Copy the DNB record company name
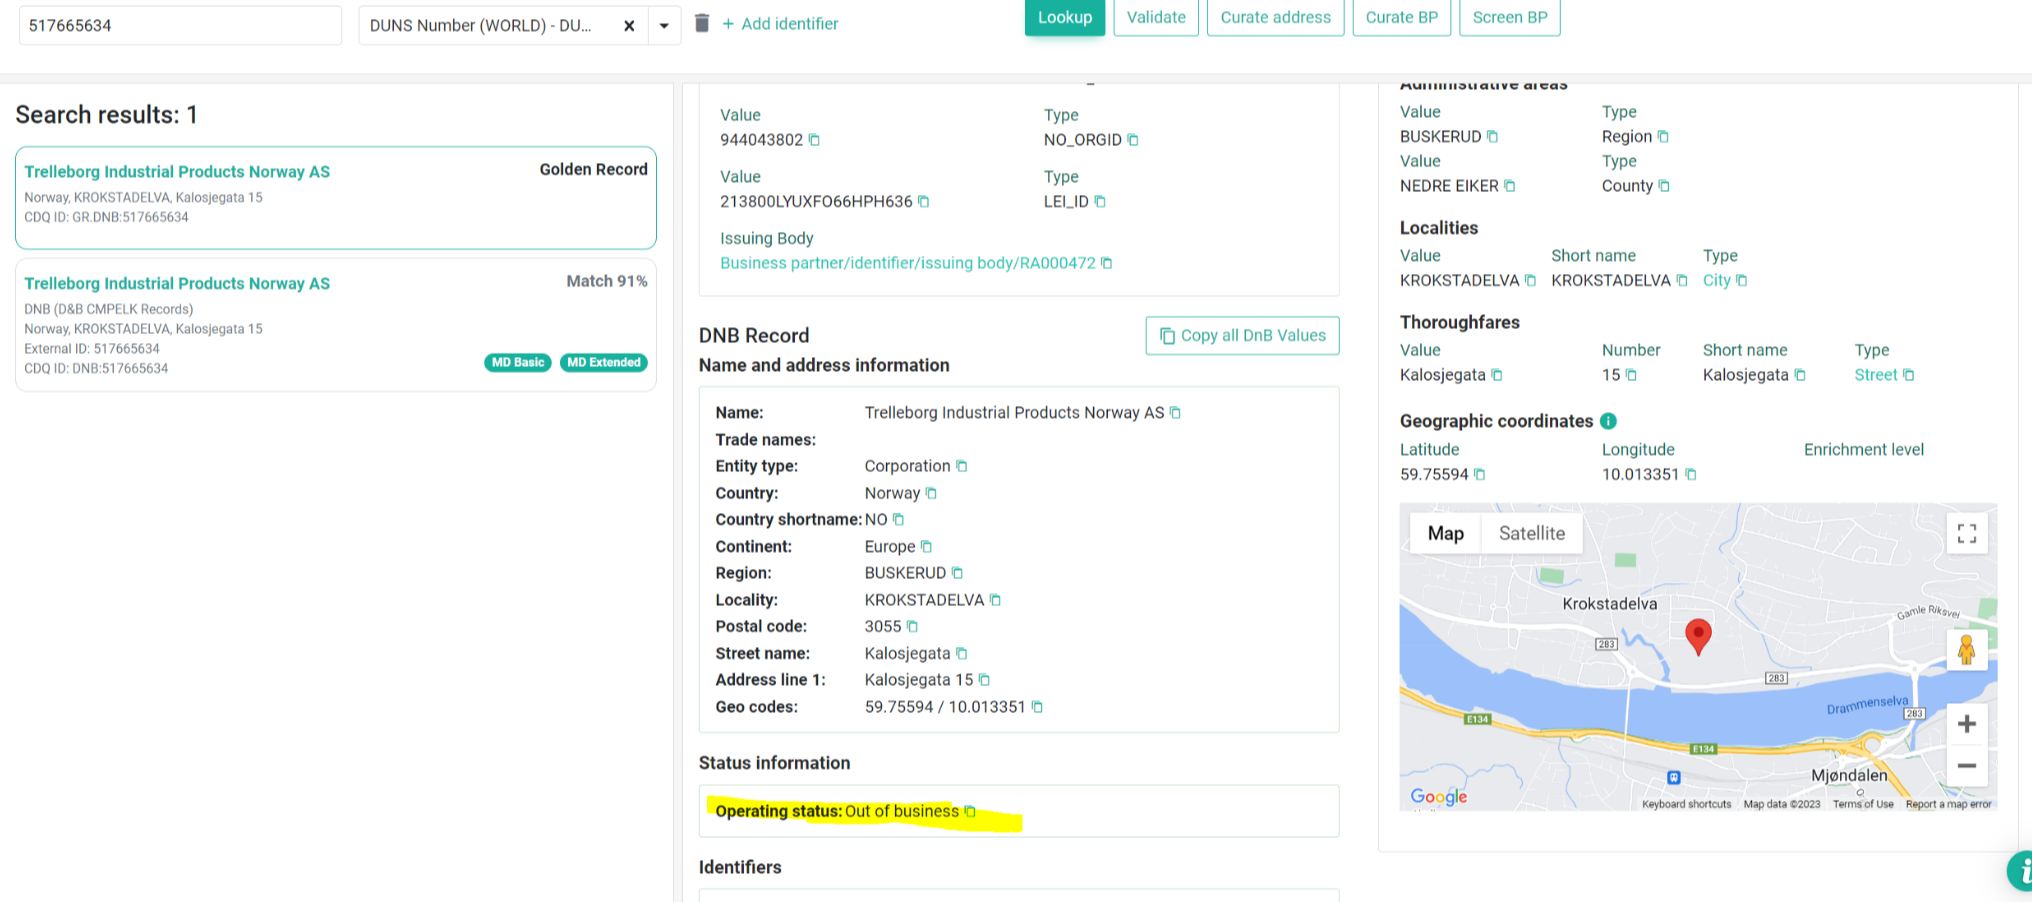 pyautogui.click(x=1176, y=413)
